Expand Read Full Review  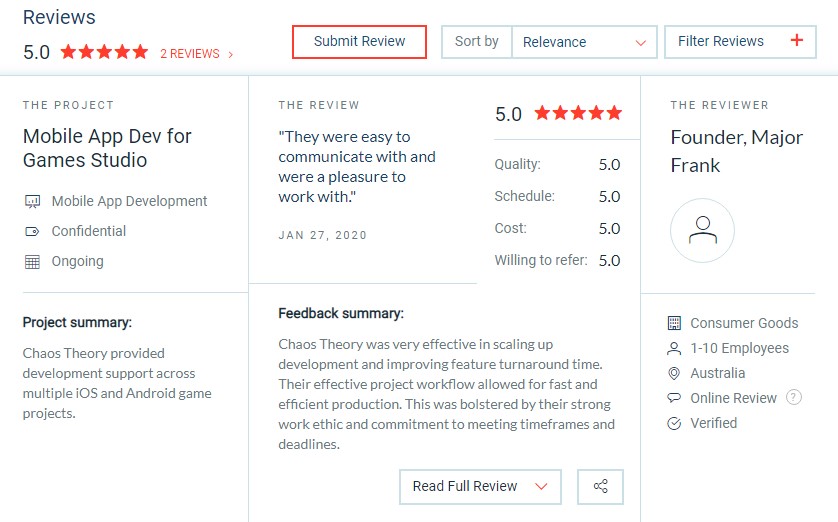(x=480, y=487)
